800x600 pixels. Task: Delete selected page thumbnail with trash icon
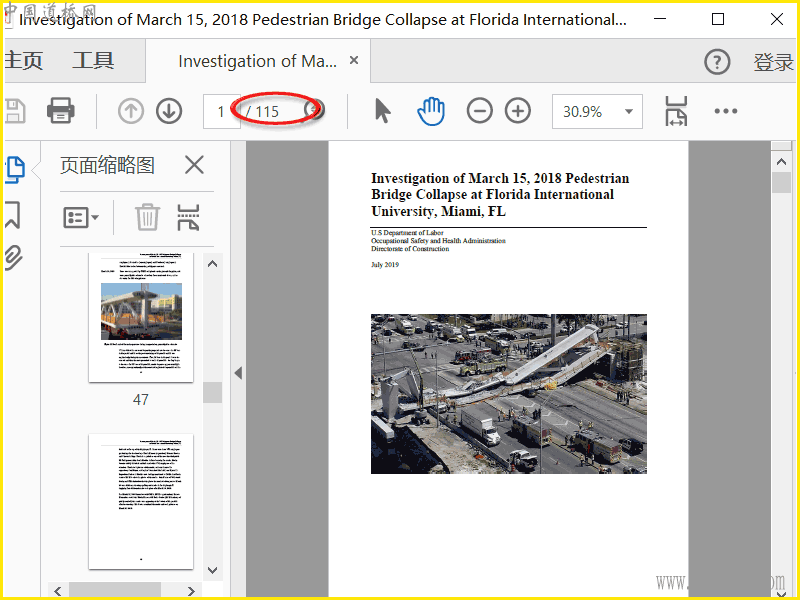tap(148, 217)
